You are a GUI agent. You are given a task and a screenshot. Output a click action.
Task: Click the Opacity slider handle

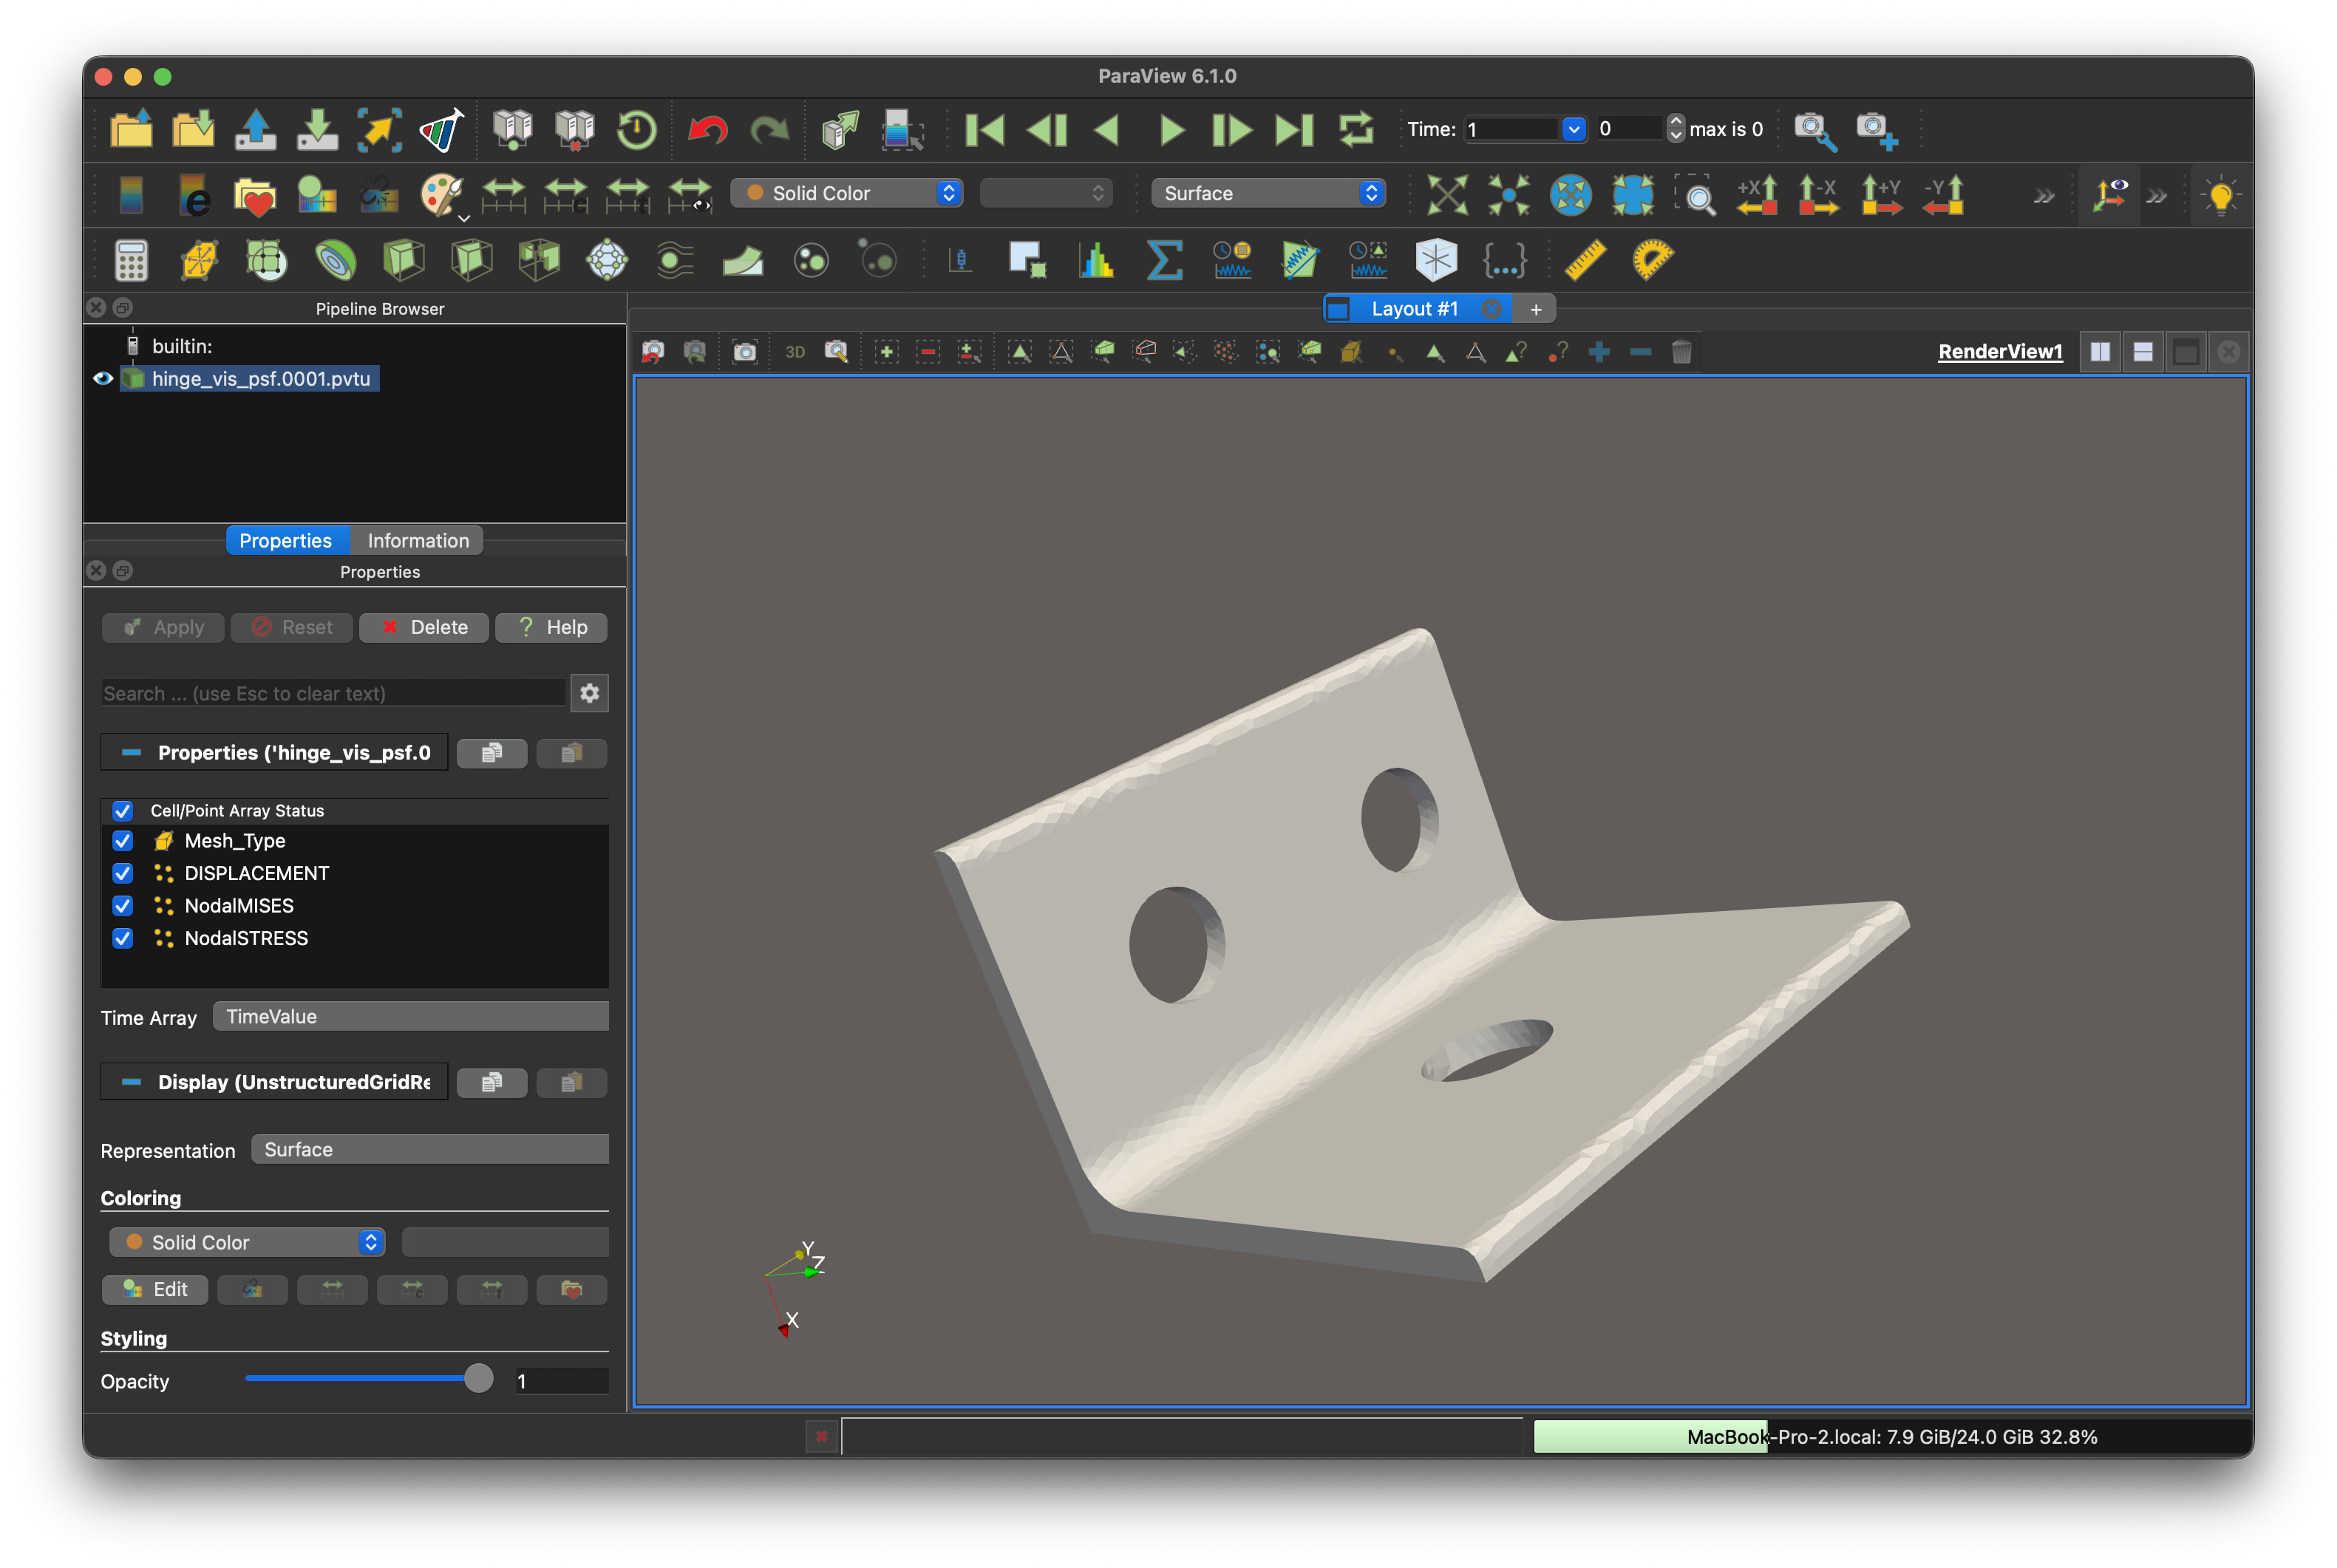coord(479,1379)
